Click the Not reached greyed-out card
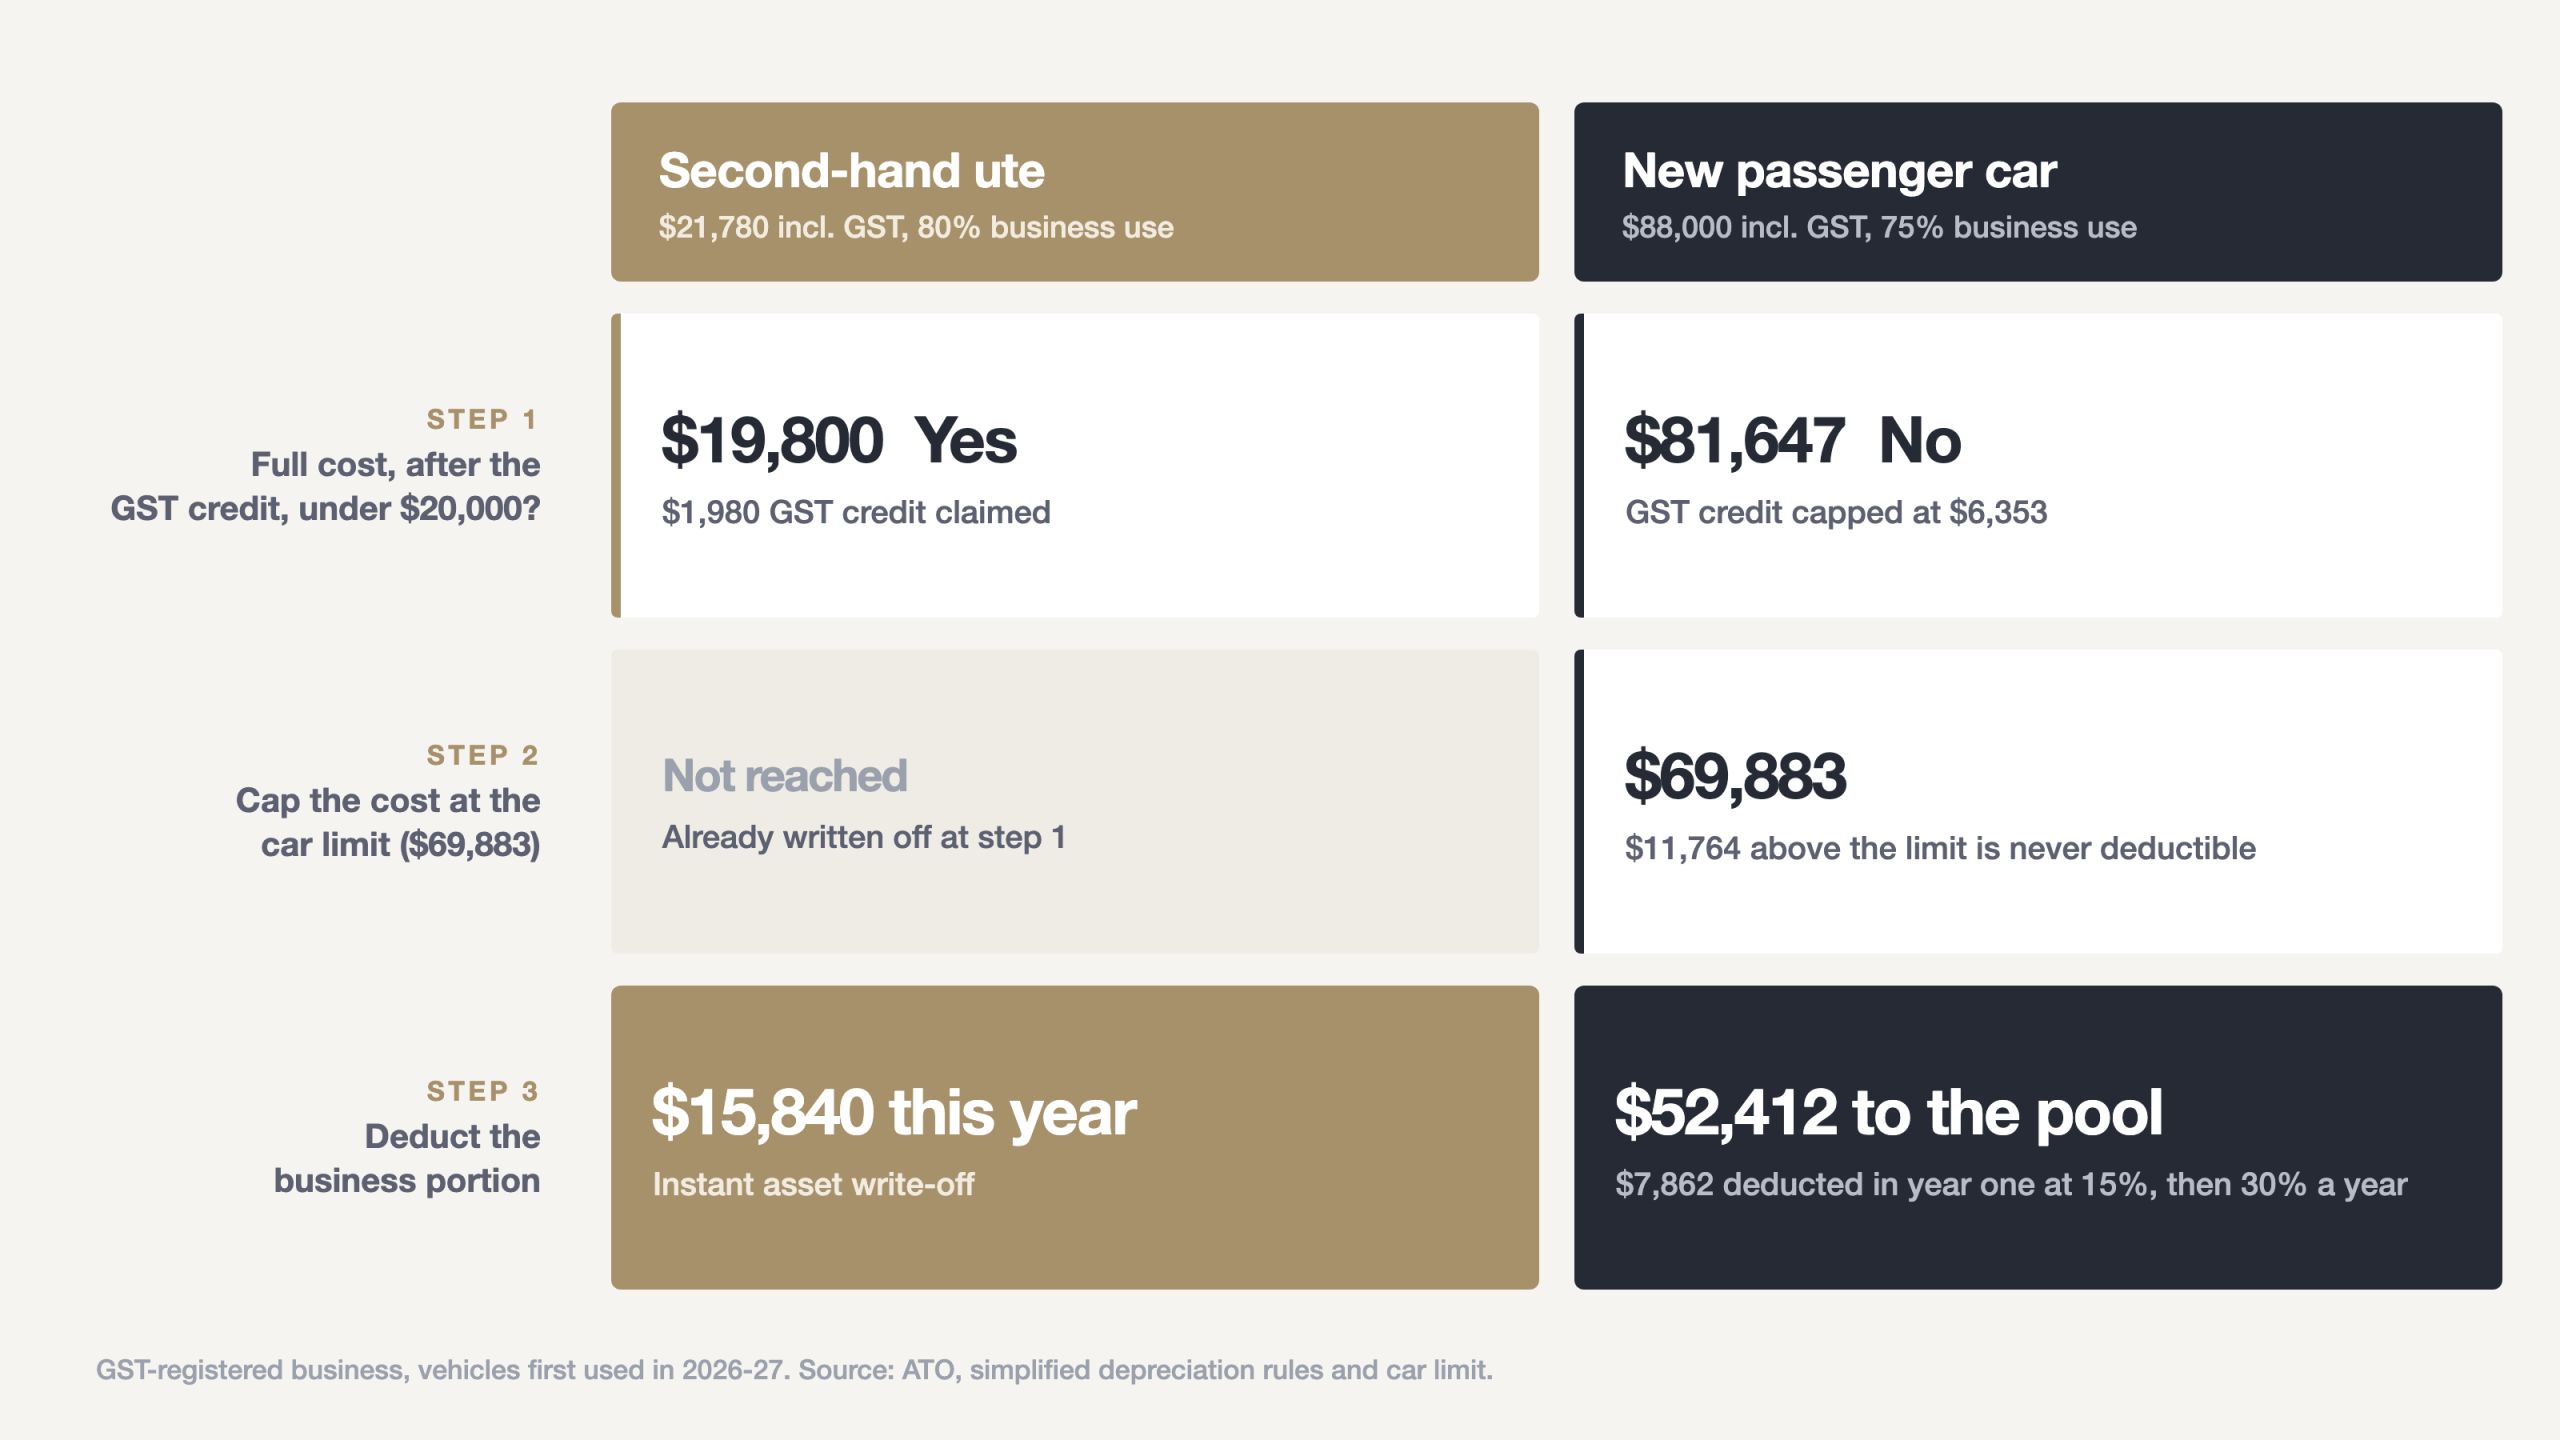Viewport: 2560px width, 1440px height. (1074, 801)
